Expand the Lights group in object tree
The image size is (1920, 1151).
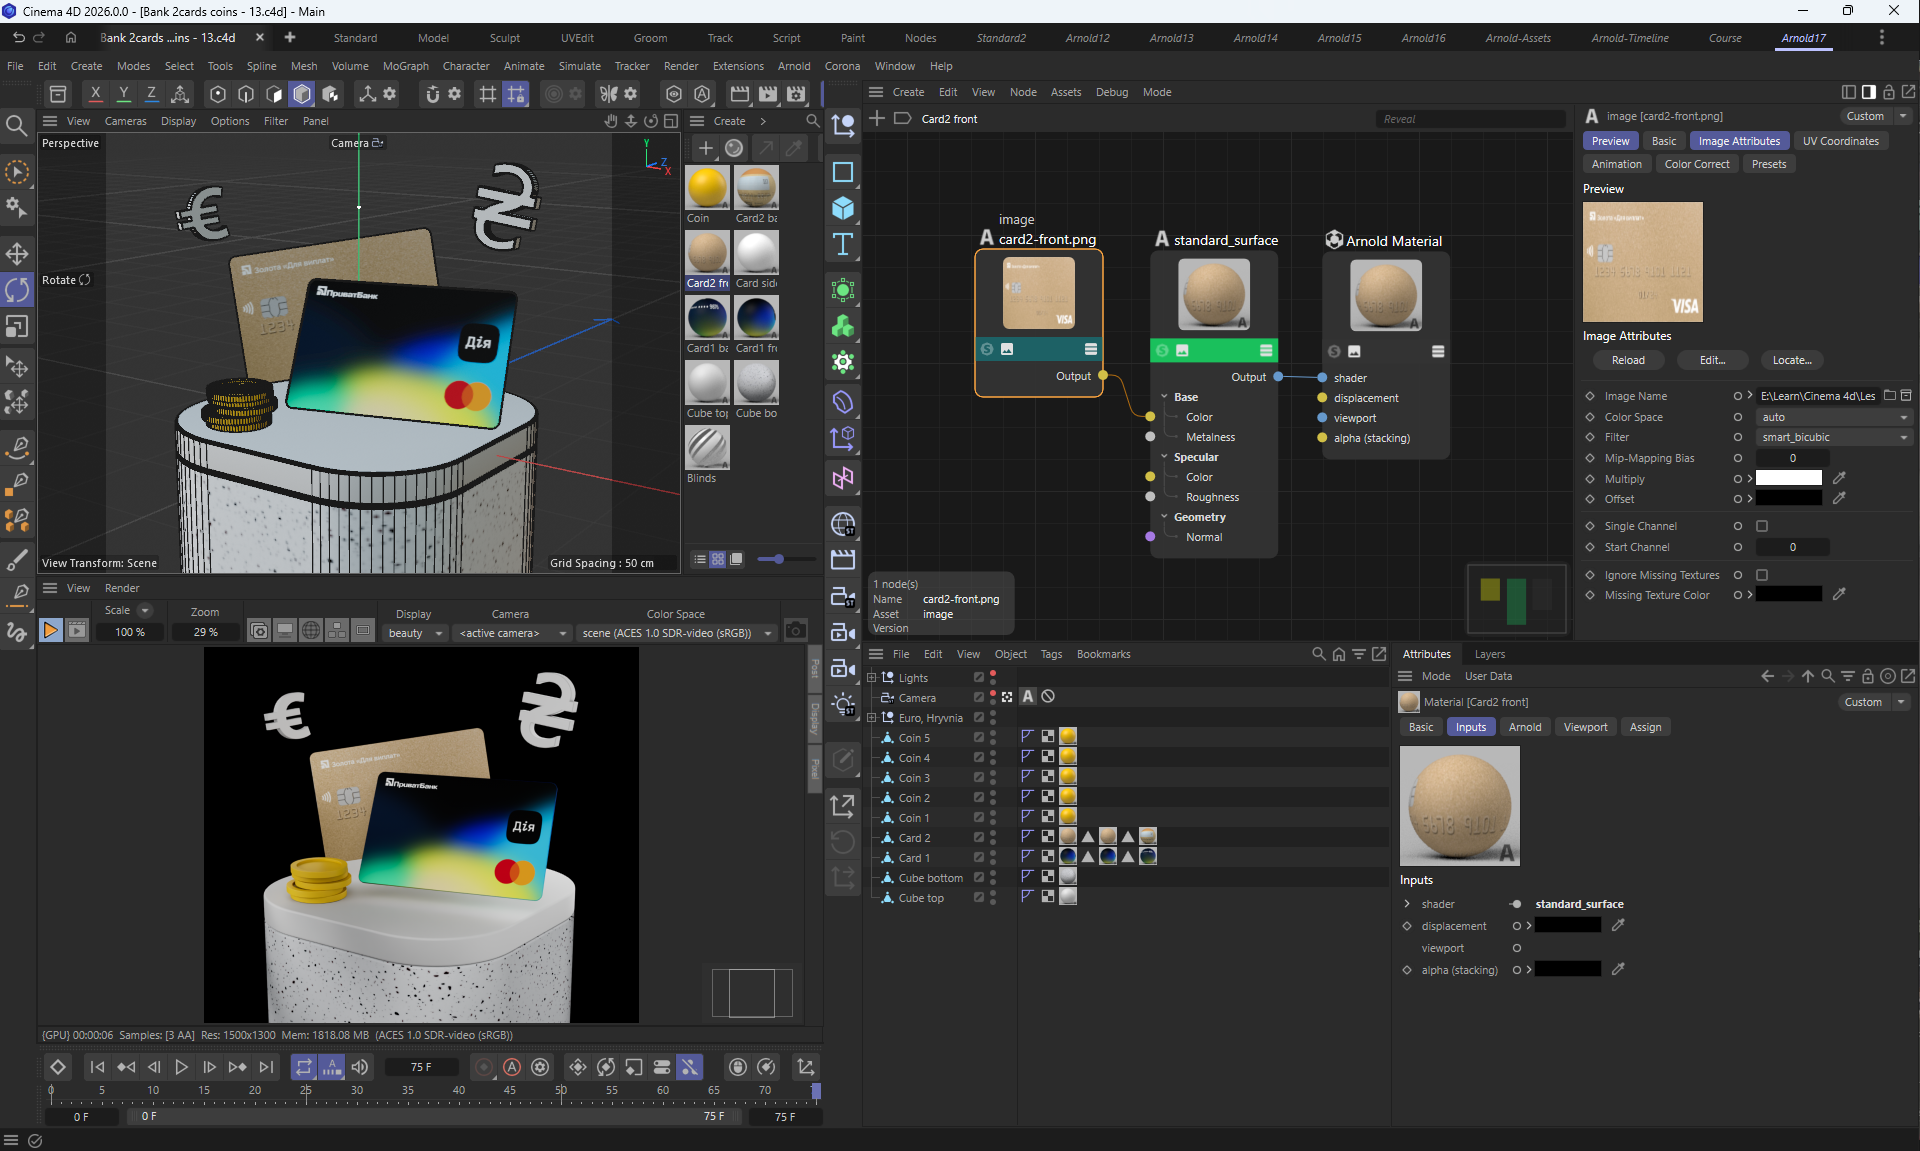click(871, 677)
